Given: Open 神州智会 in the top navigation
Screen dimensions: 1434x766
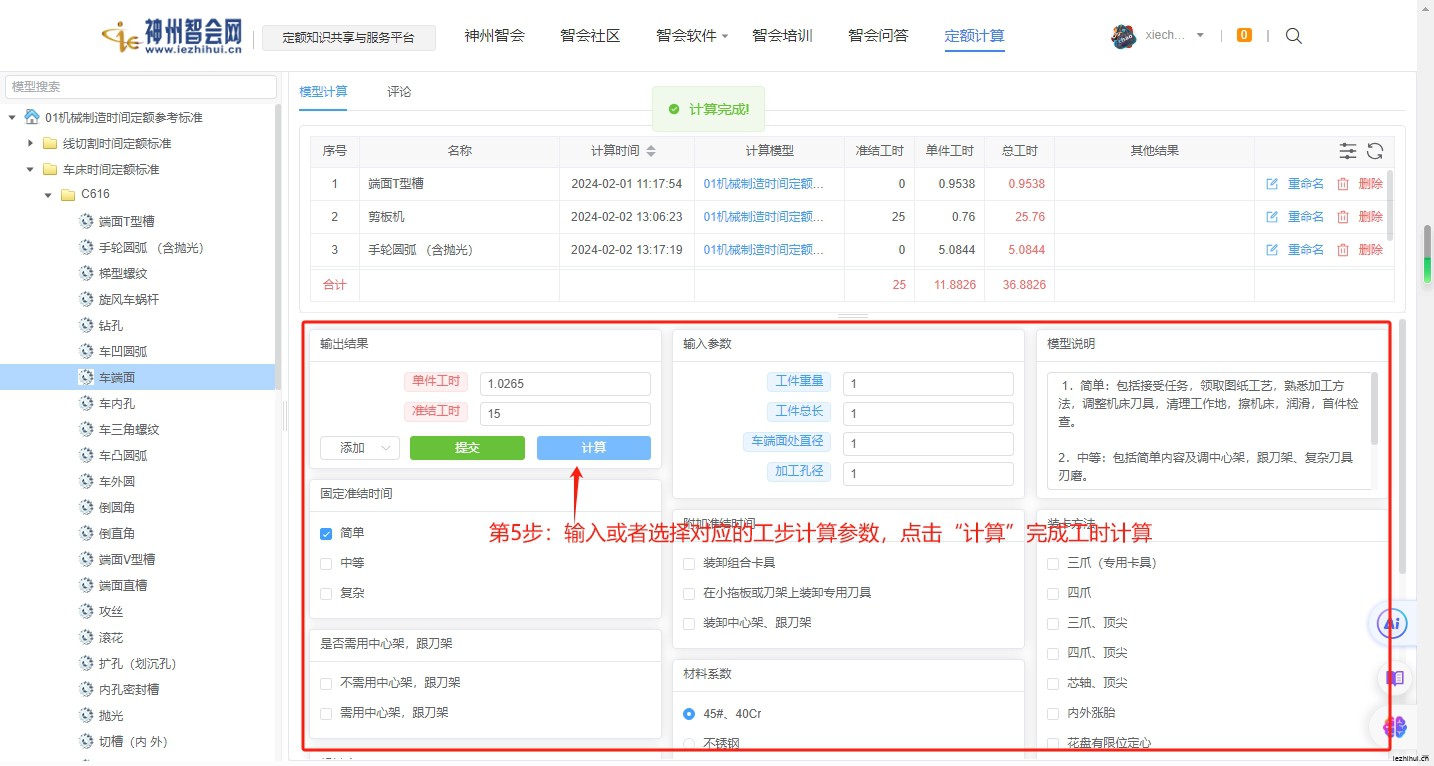Looking at the screenshot, I should pyautogui.click(x=494, y=36).
